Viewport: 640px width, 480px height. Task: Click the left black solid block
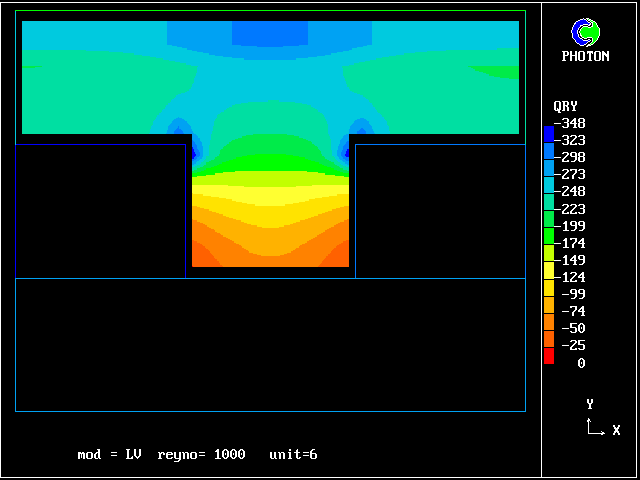pyautogui.click(x=100, y=210)
